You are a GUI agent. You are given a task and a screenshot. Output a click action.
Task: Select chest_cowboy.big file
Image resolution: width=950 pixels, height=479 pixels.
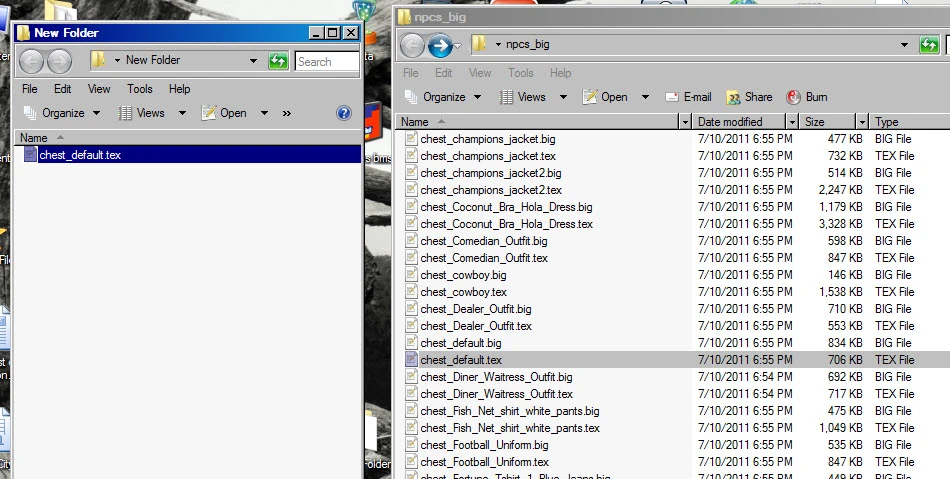coord(463,274)
